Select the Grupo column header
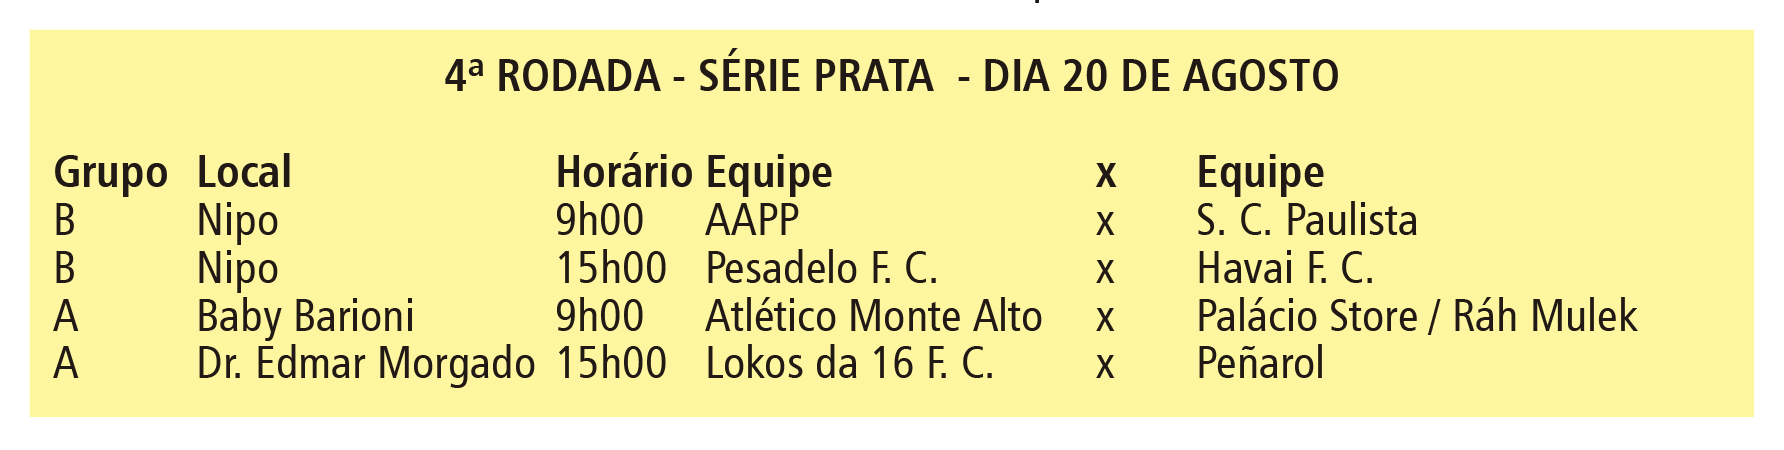 (x=110, y=173)
